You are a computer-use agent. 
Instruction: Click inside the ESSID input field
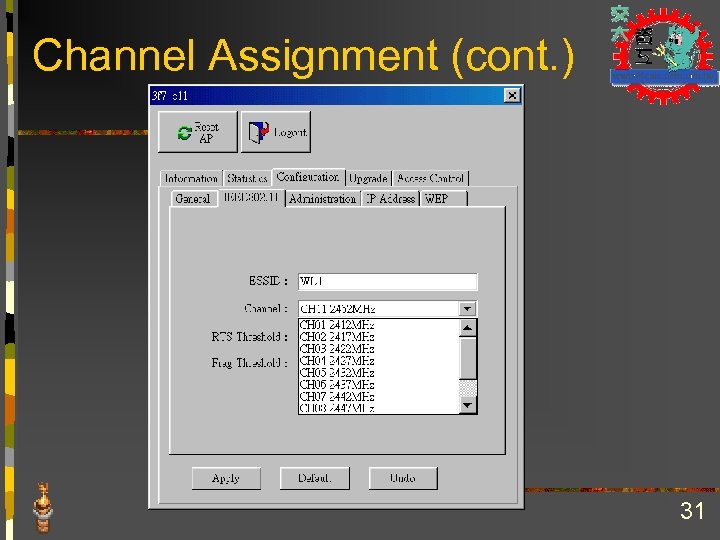[388, 281]
